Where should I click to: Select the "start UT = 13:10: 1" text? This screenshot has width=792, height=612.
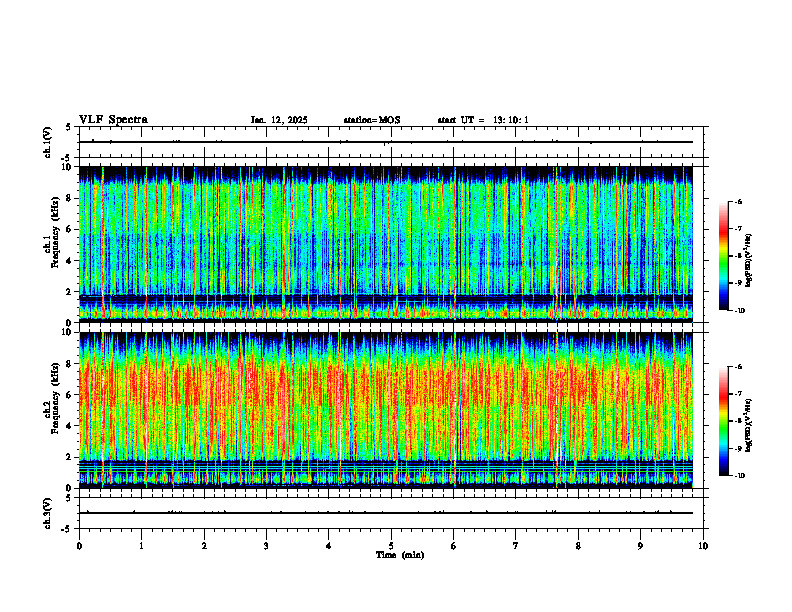(x=483, y=120)
